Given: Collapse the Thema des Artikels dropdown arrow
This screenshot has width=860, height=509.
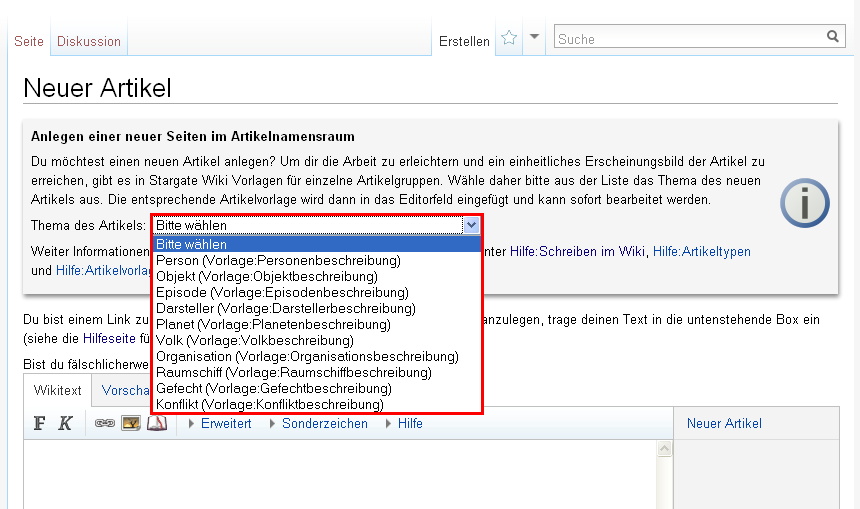Looking at the screenshot, I should 472,226.
